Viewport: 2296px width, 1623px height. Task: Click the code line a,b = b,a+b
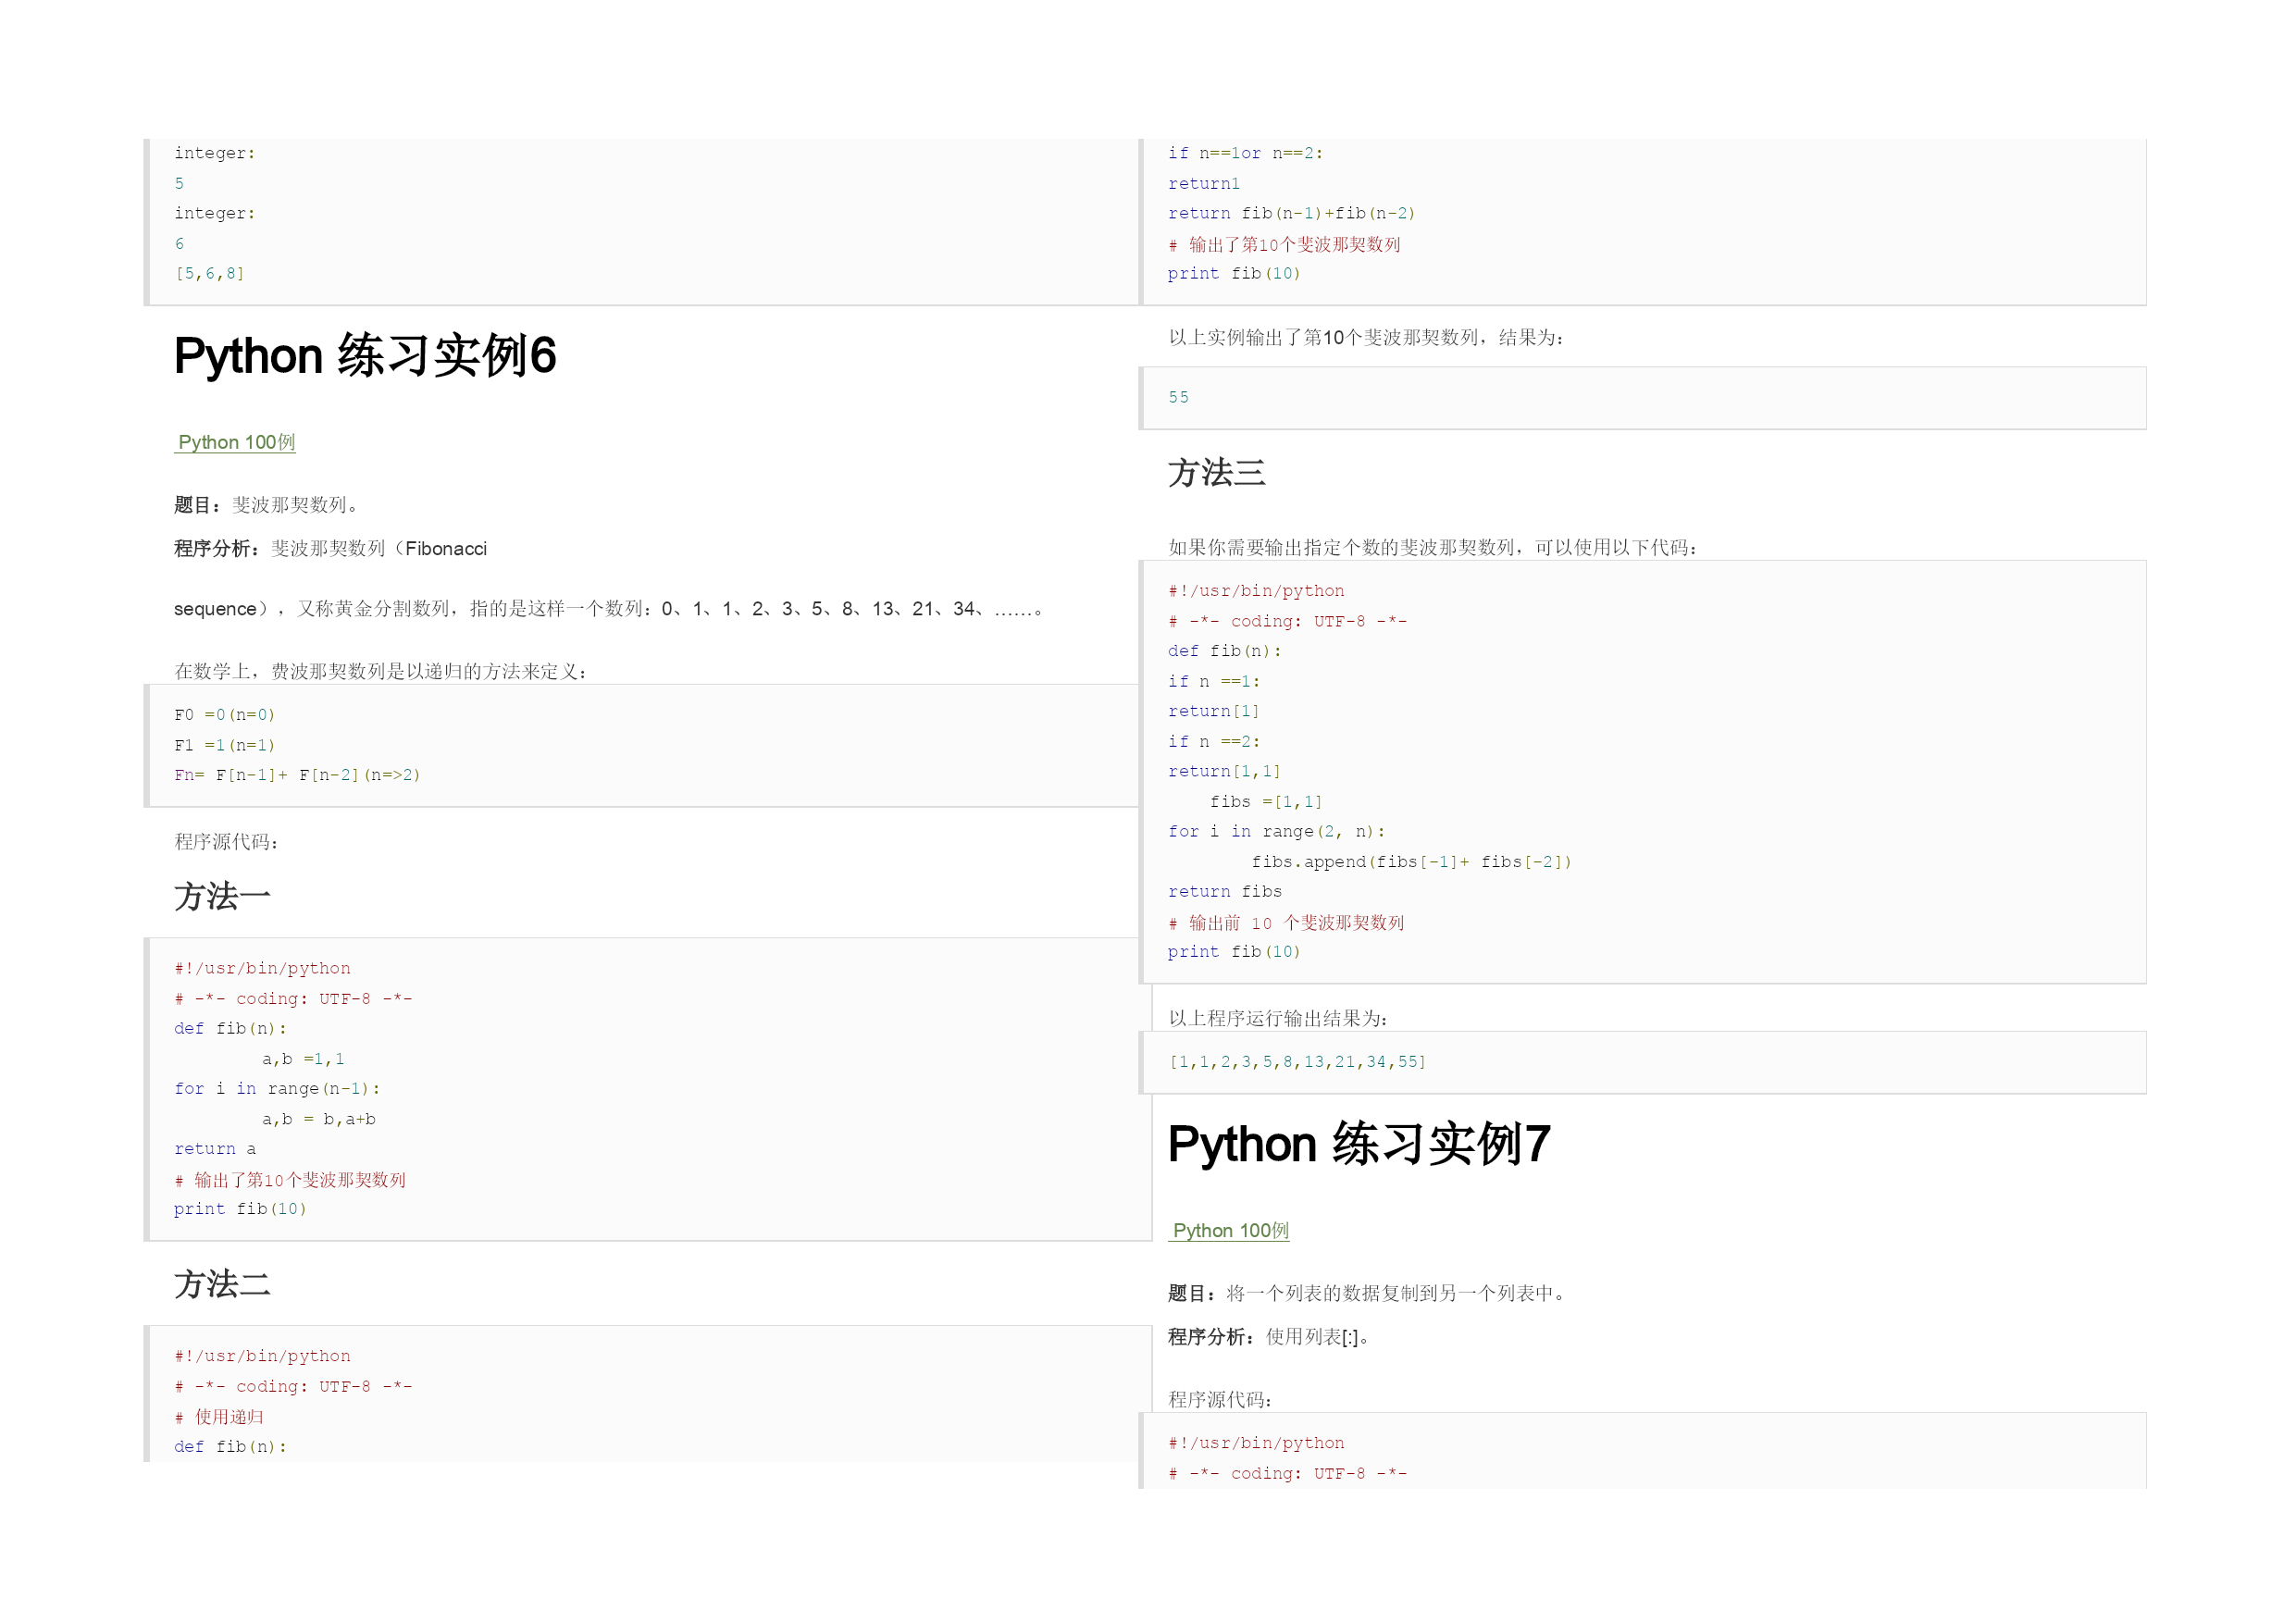point(319,1119)
